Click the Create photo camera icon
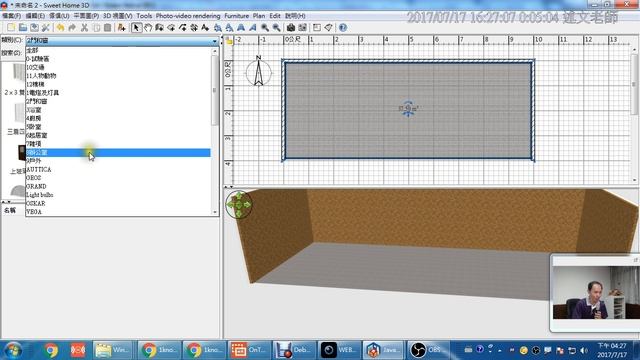This screenshot has height=360, width=640. (291, 28)
